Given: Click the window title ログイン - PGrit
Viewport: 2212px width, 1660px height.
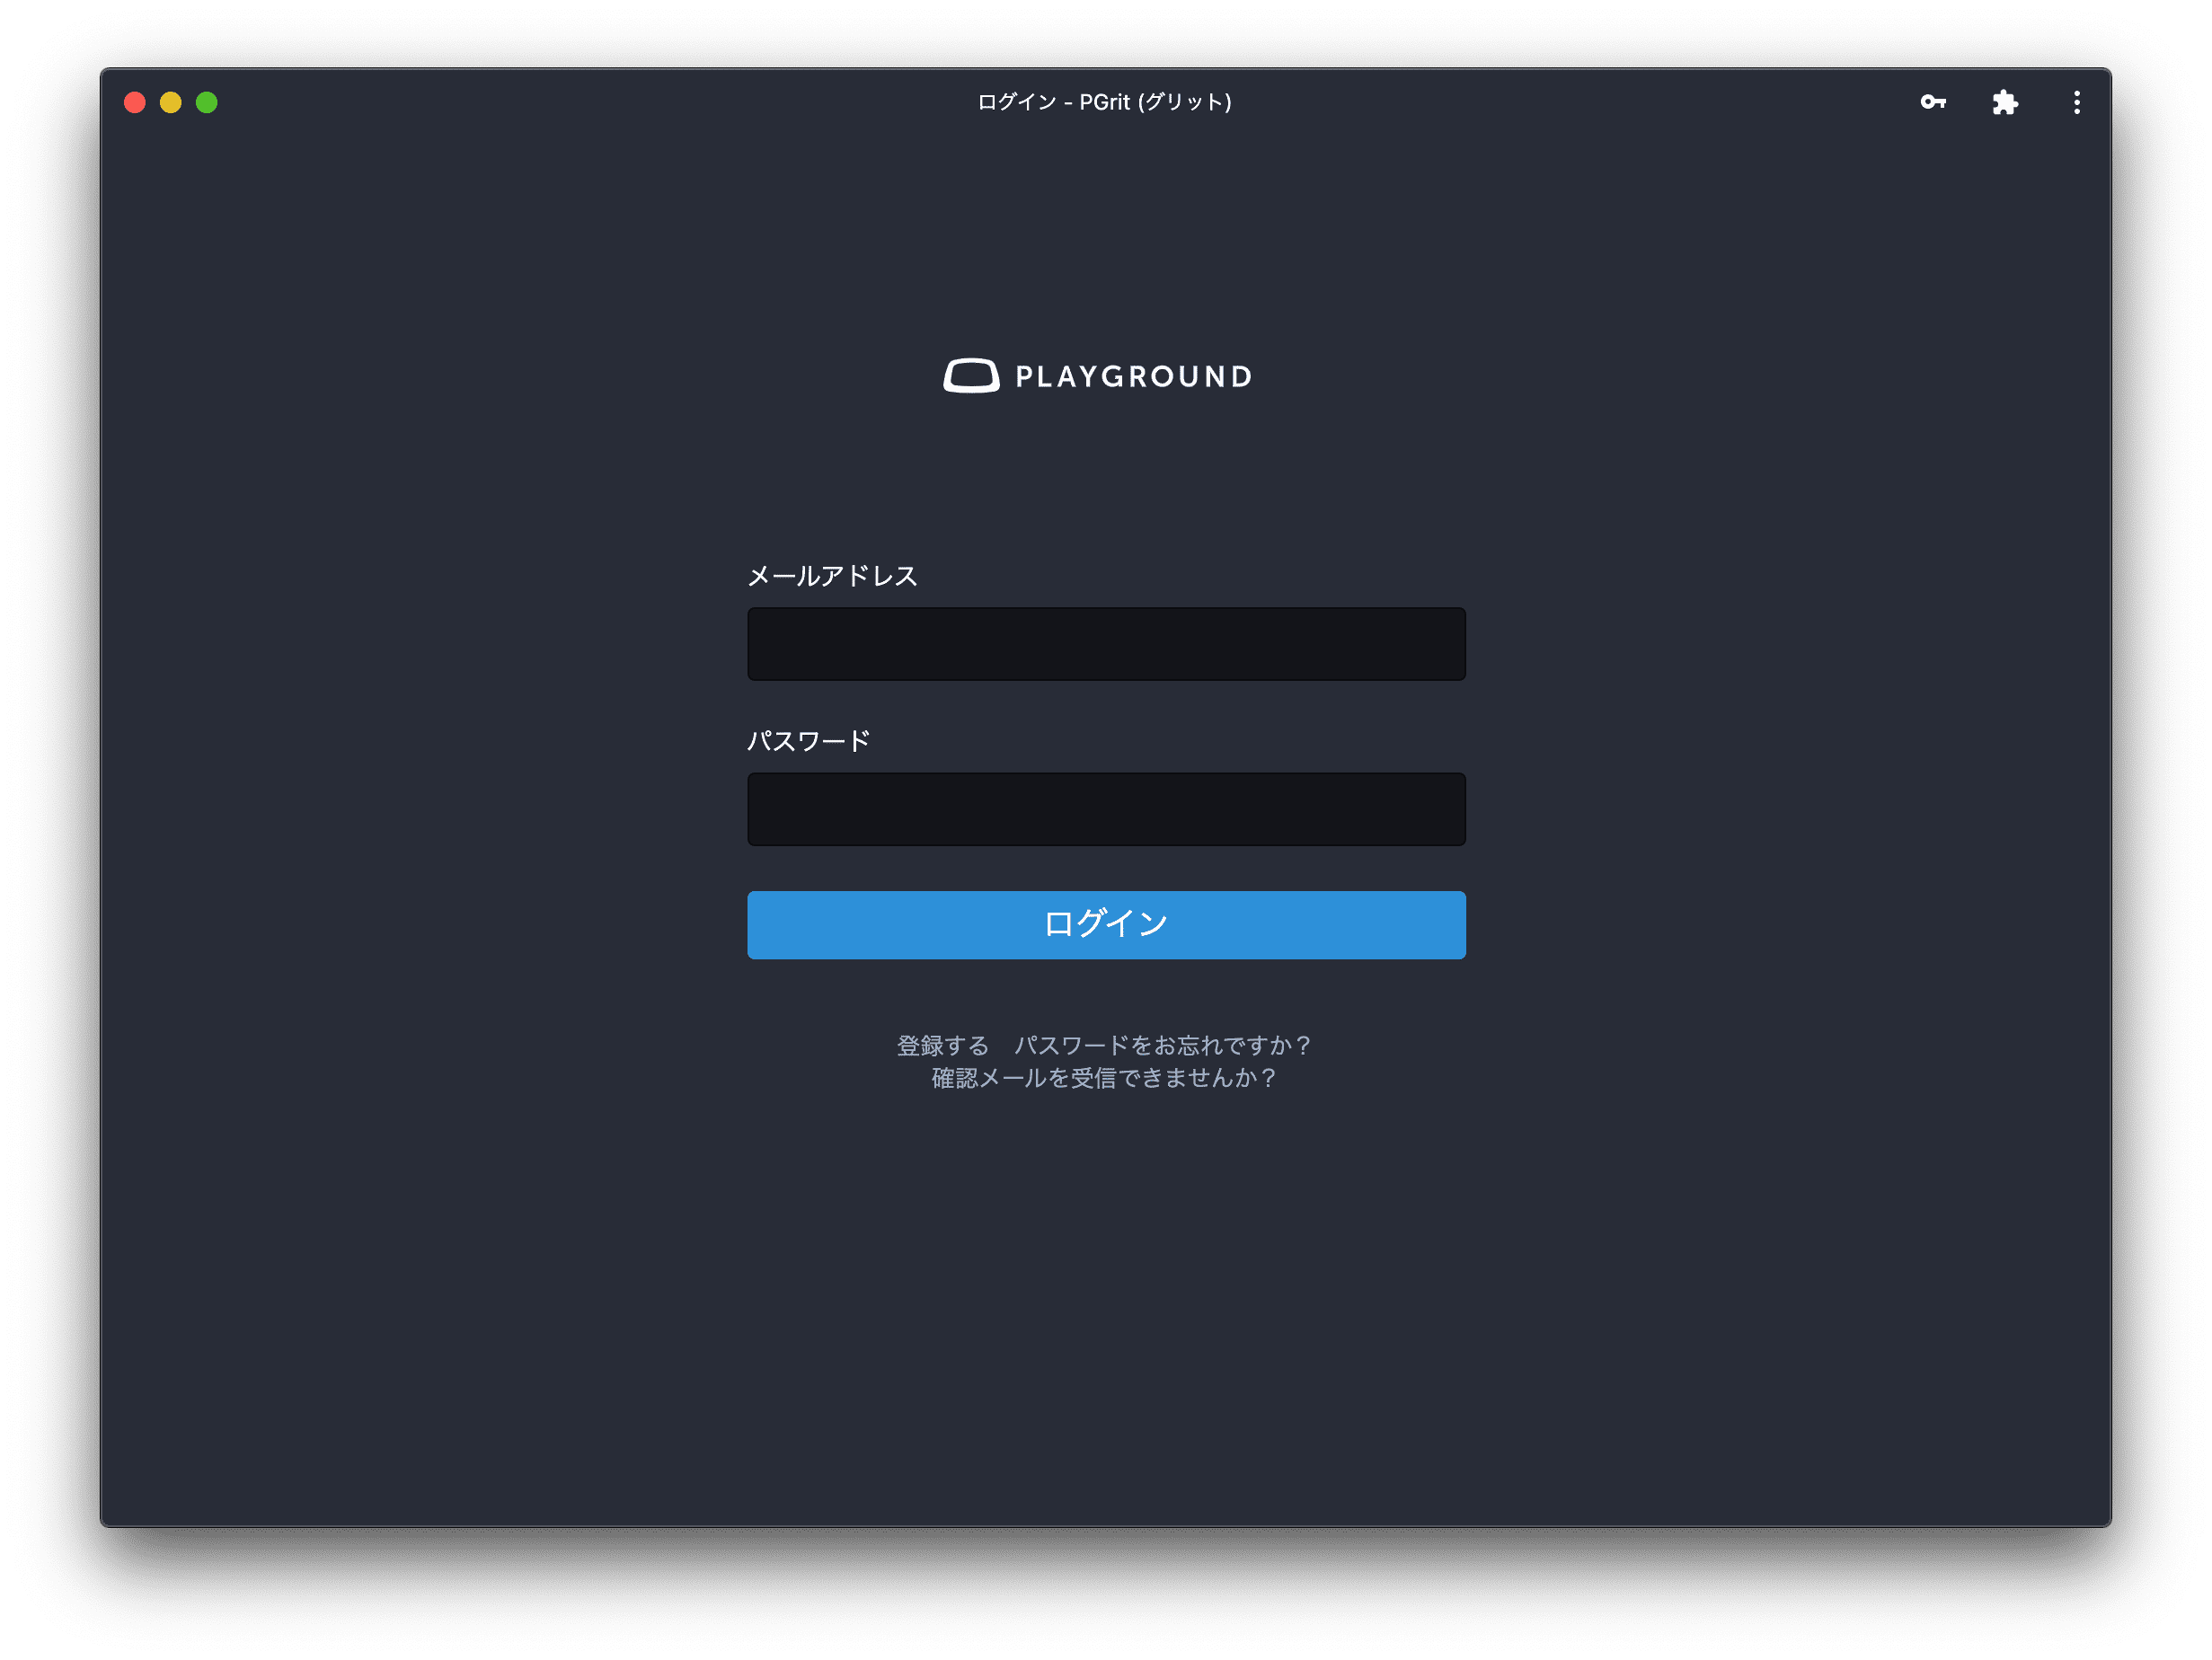Looking at the screenshot, I should pos(1104,102).
